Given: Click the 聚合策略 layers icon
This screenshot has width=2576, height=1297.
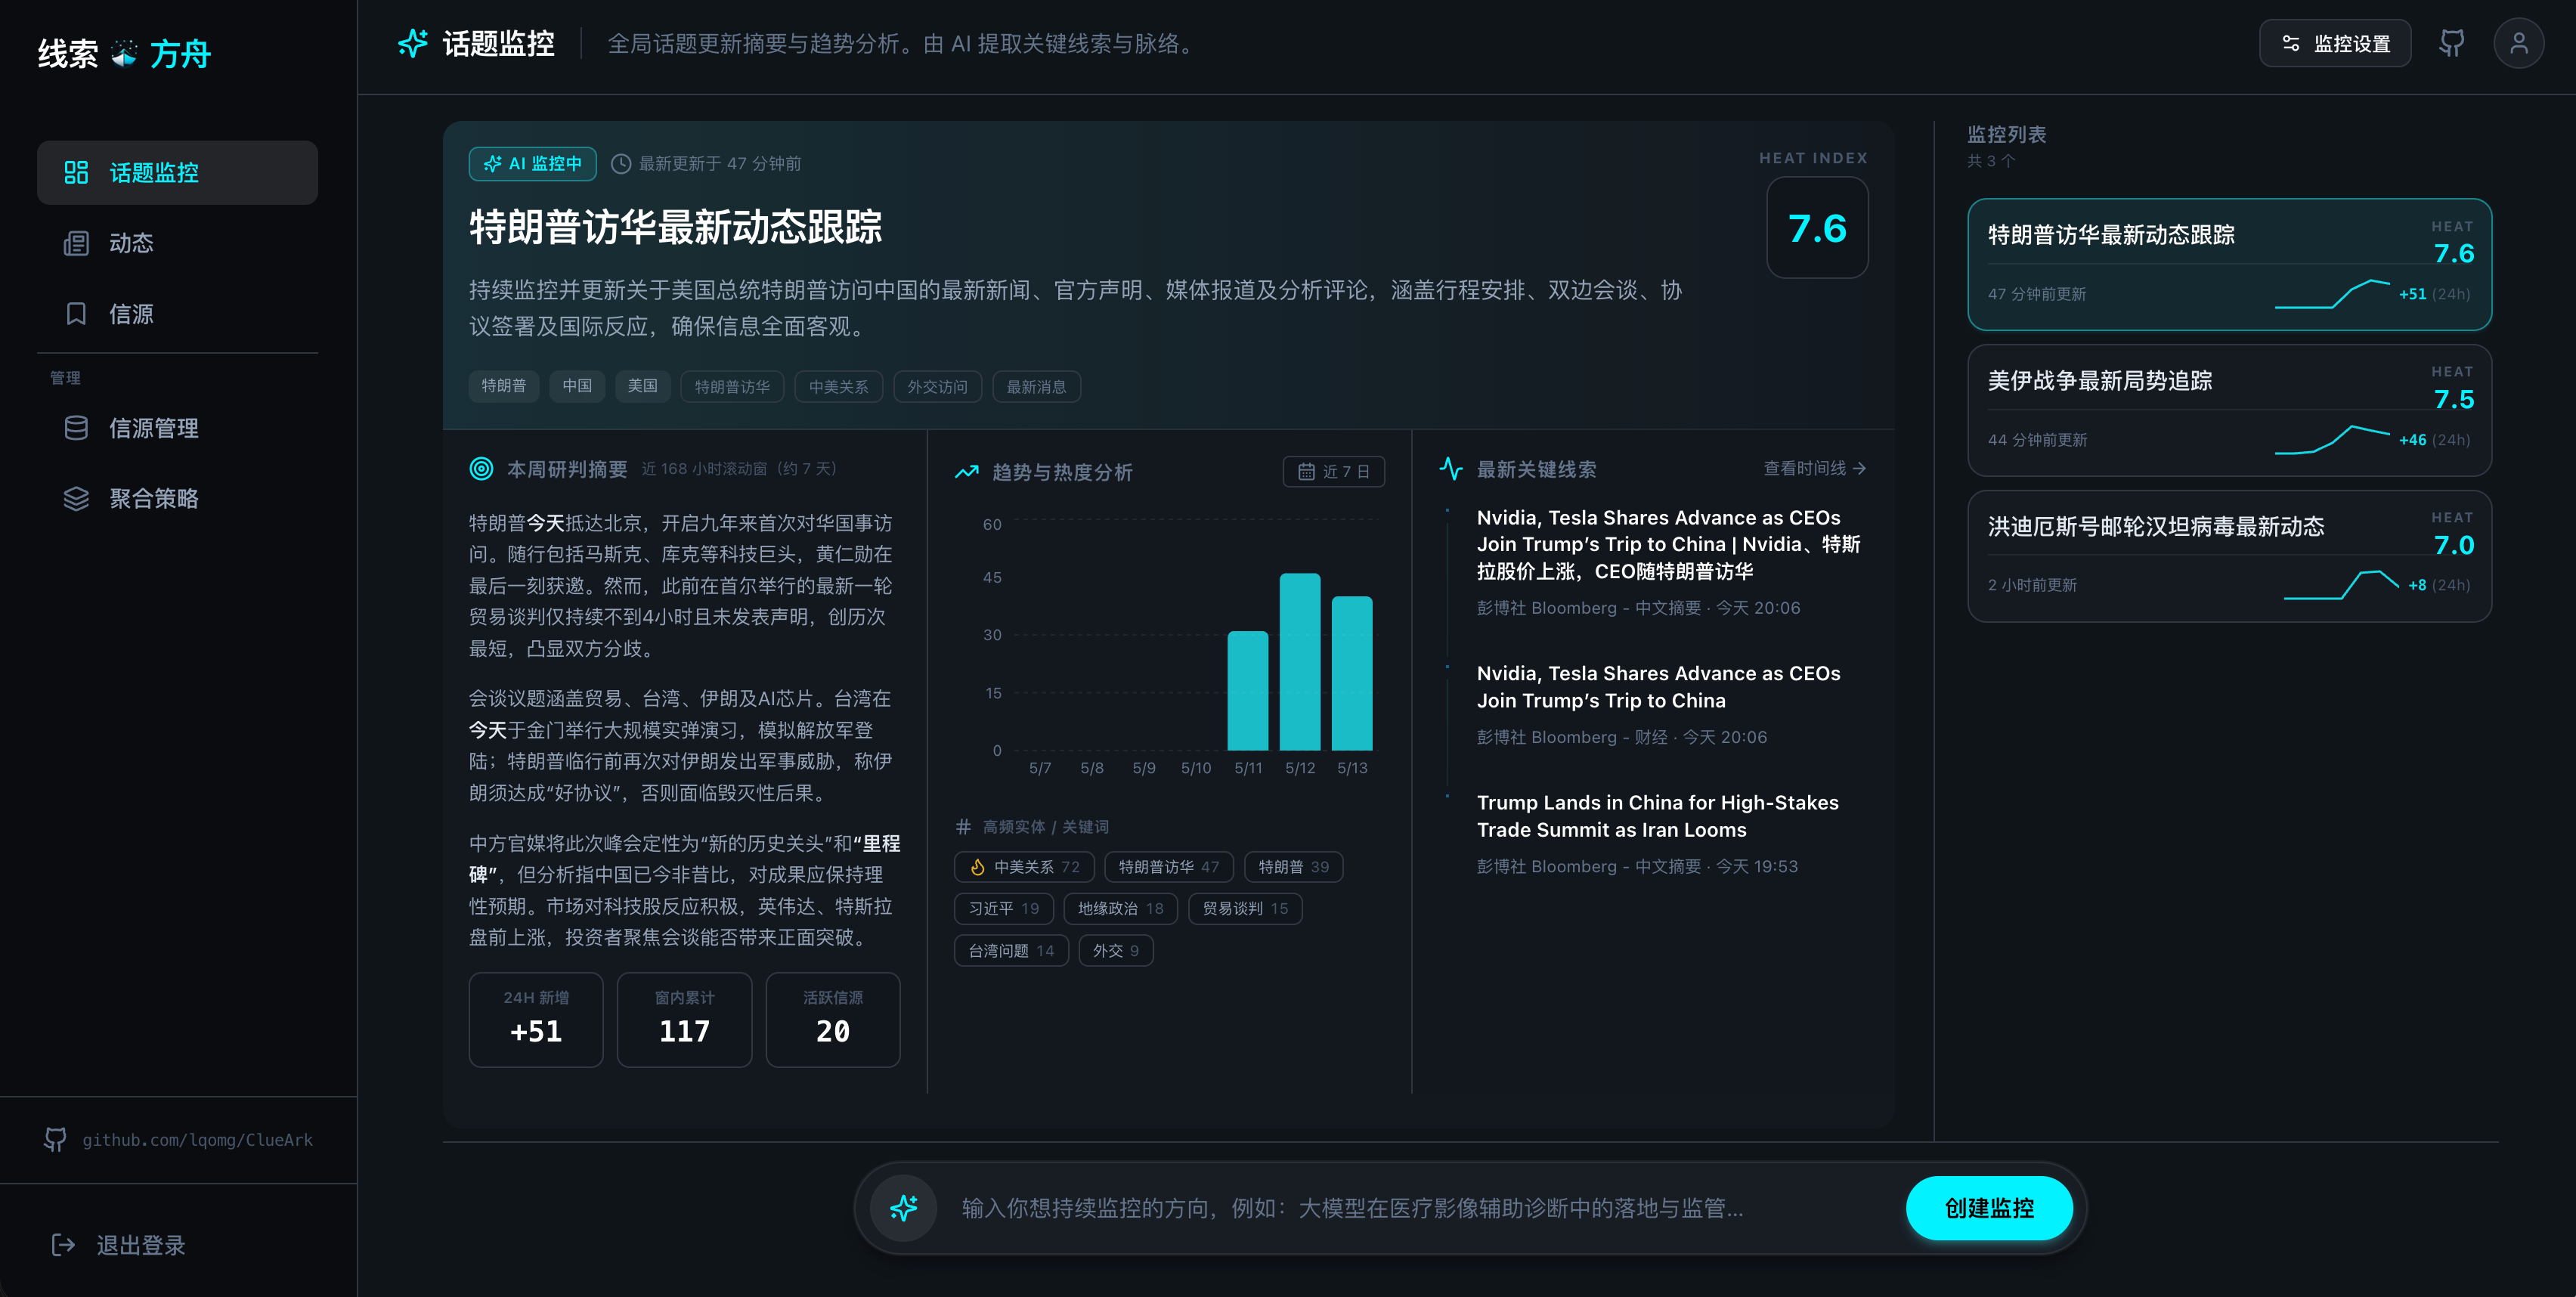Looking at the screenshot, I should click(x=76, y=498).
